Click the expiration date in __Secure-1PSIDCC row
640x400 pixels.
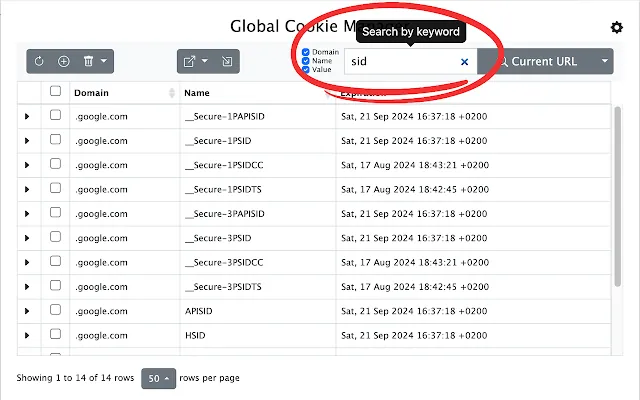[x=415, y=165]
